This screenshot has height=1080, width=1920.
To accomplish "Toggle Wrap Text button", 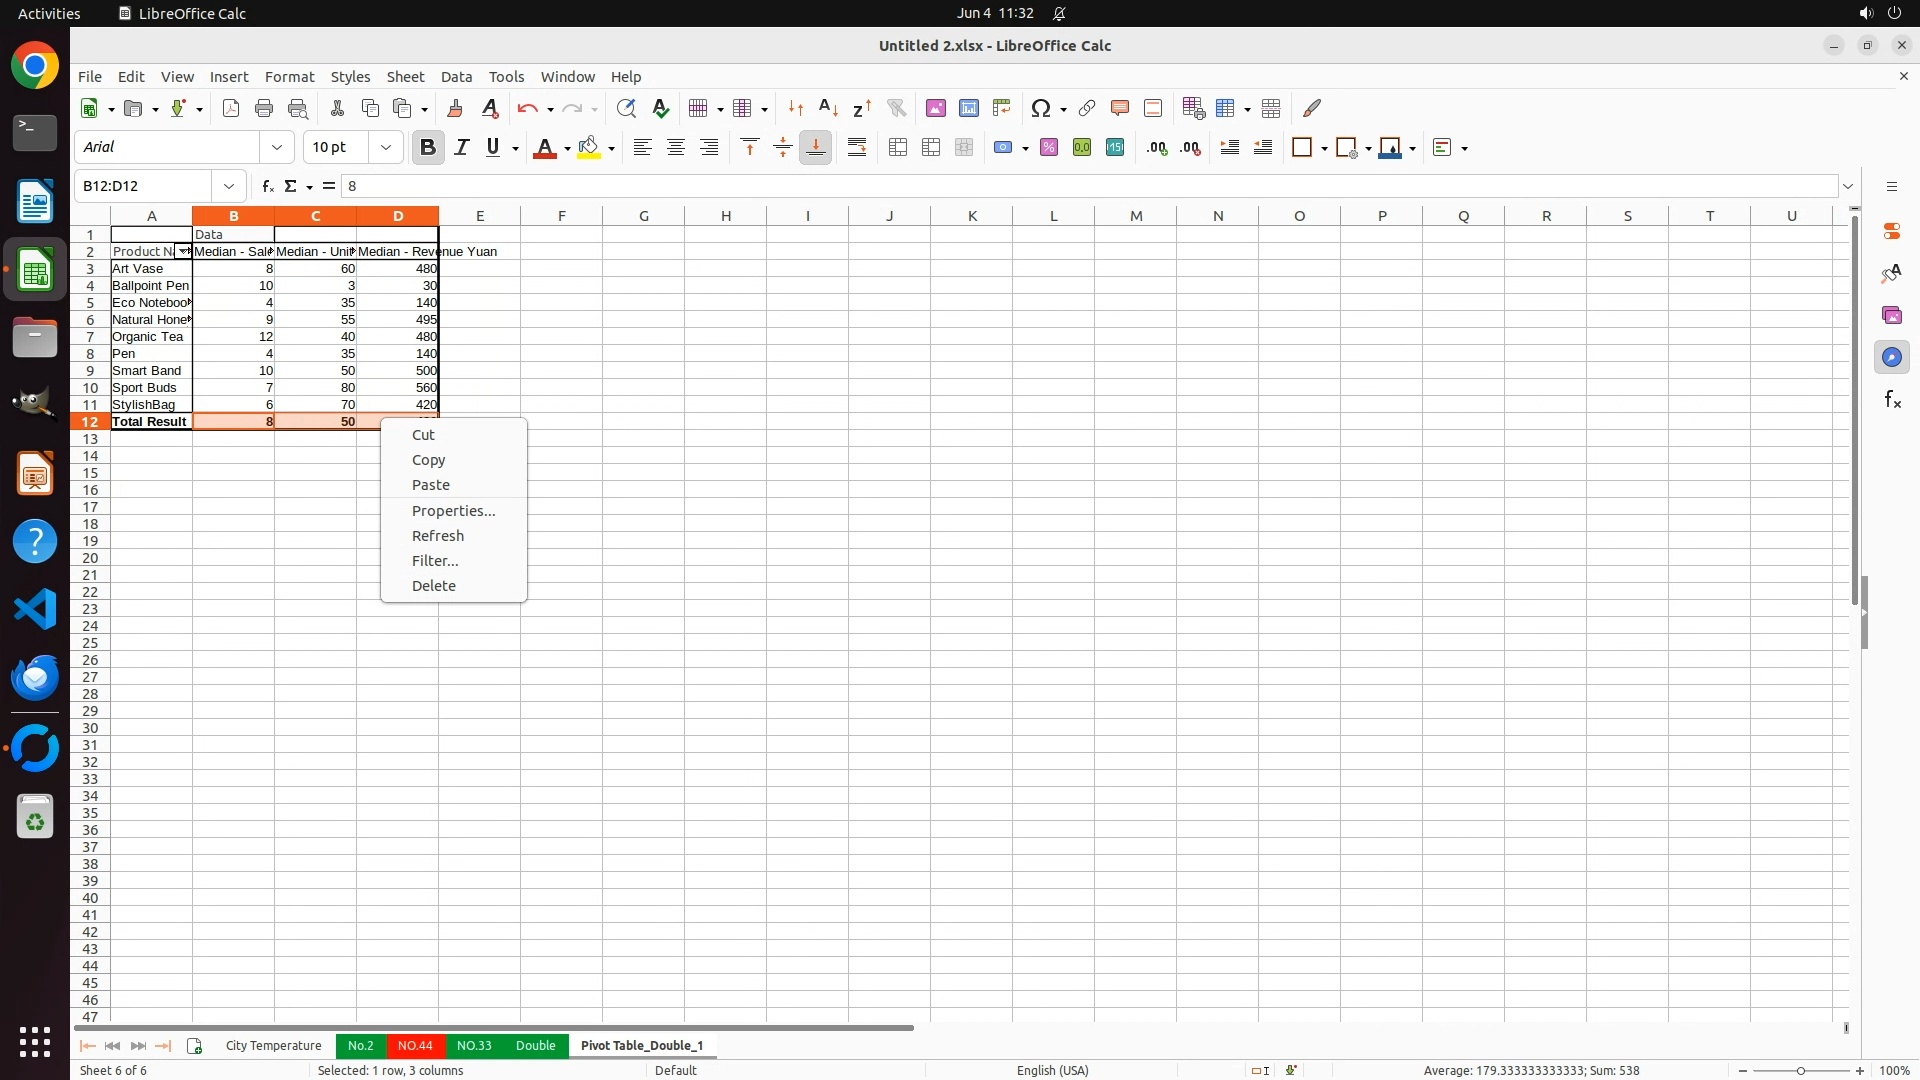I will [x=857, y=148].
